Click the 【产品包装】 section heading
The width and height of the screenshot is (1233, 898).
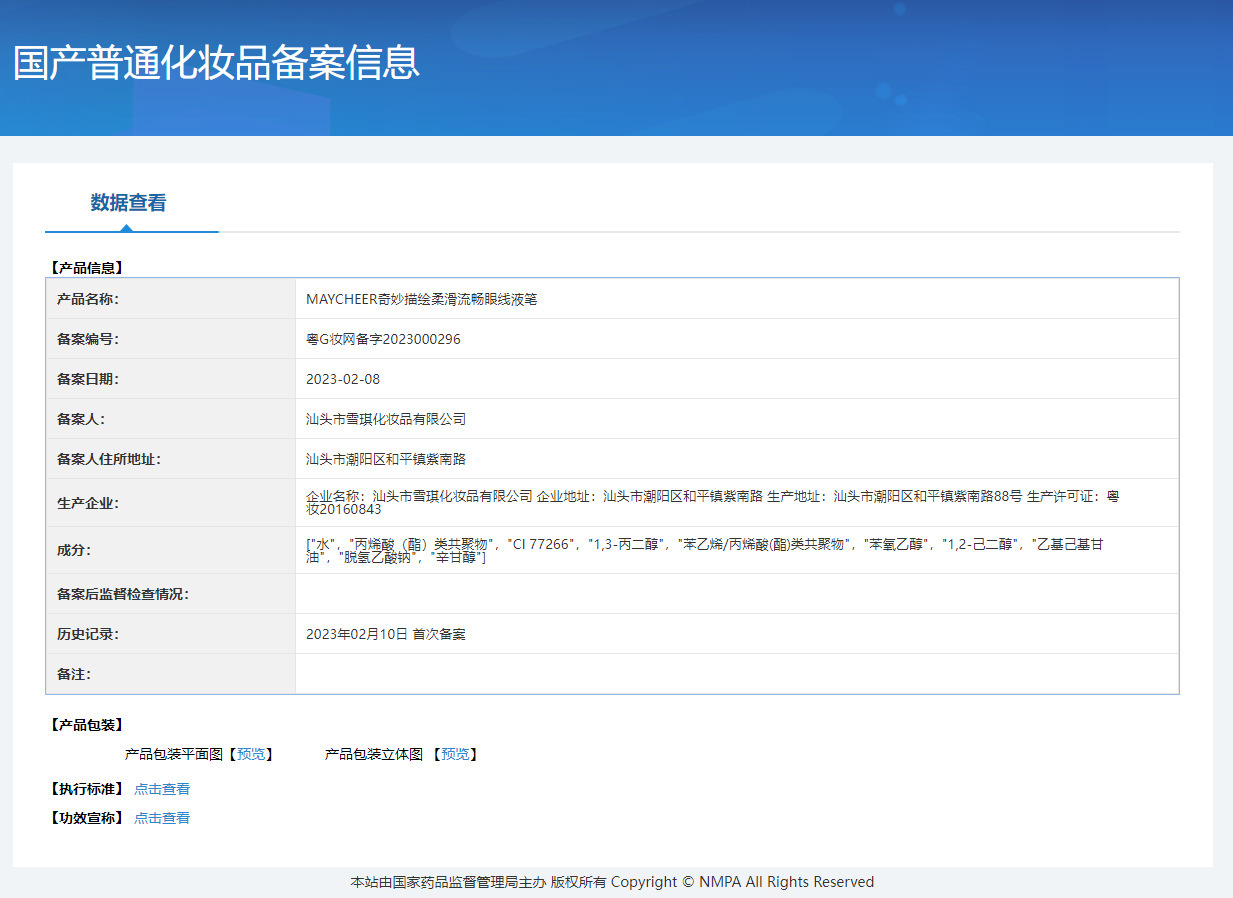[85, 725]
